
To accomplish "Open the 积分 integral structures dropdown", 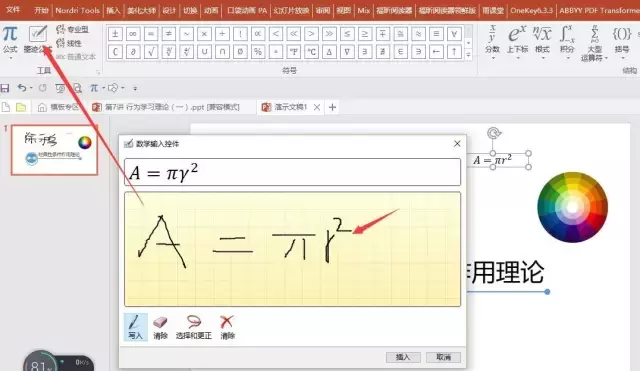I will tap(567, 42).
